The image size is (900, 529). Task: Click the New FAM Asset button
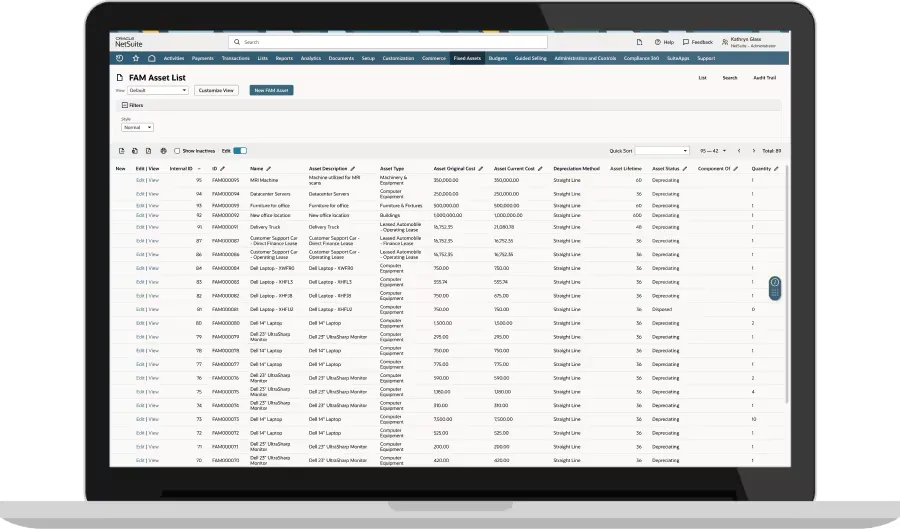[x=271, y=91]
